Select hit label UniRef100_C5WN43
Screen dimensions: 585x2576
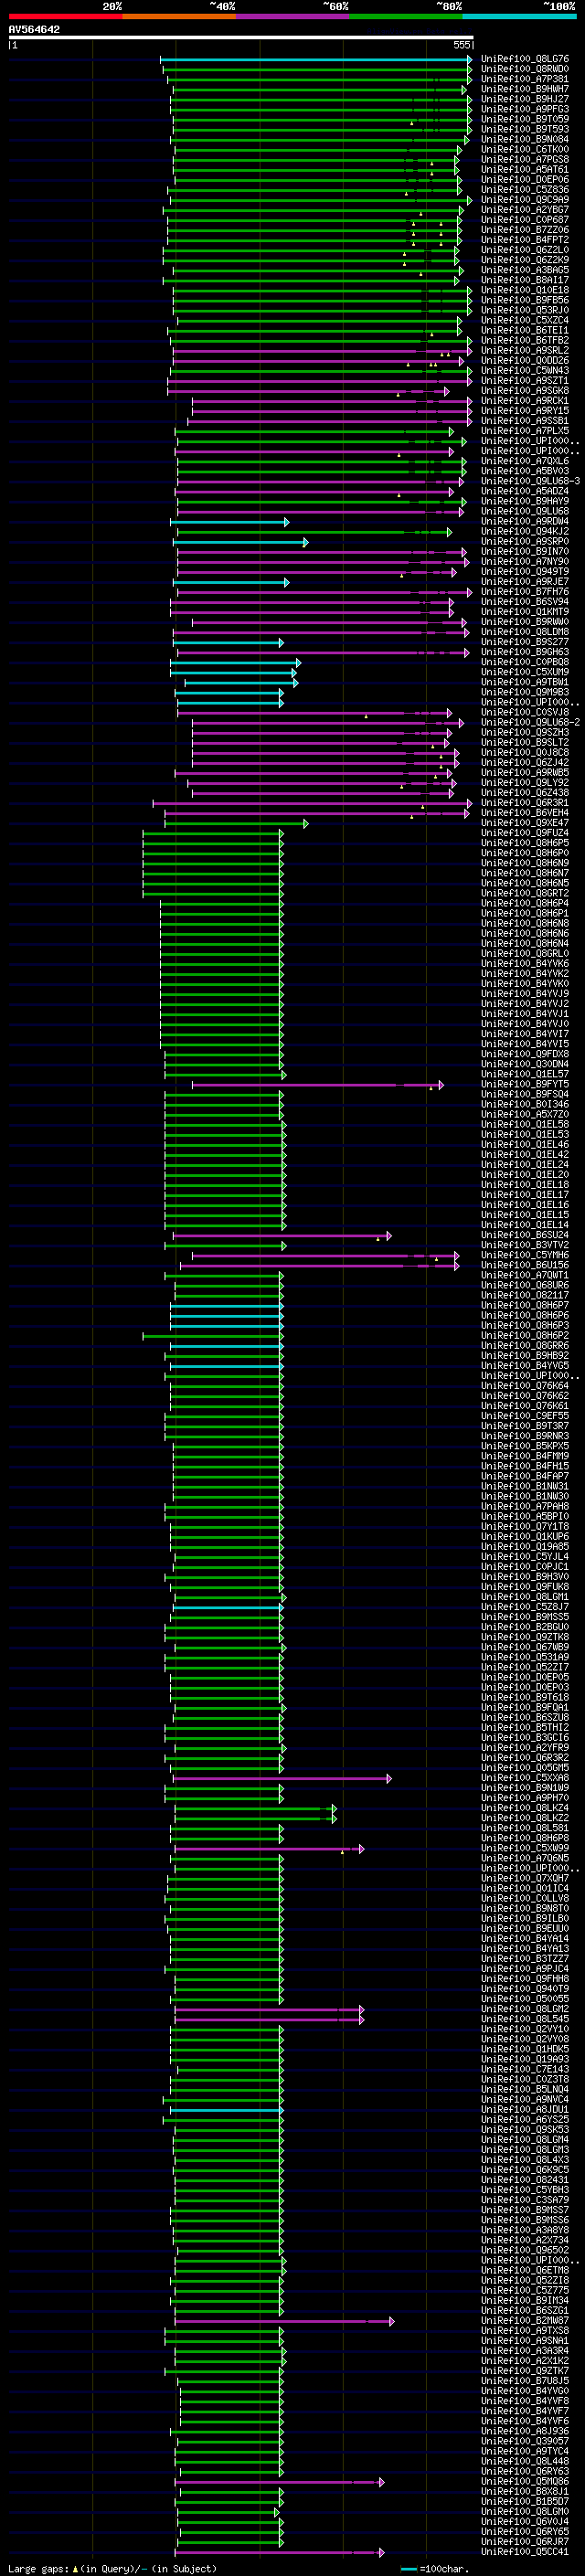pos(525,371)
